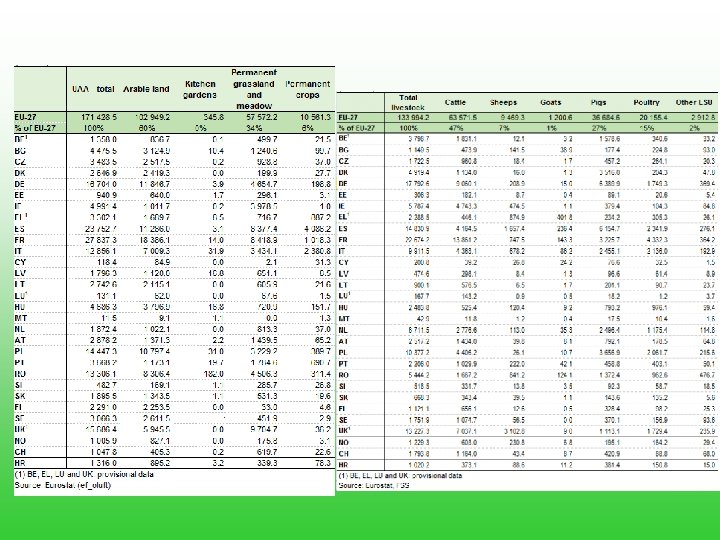
Task: Click the 'Other LSU' column header
Action: (x=694, y=102)
